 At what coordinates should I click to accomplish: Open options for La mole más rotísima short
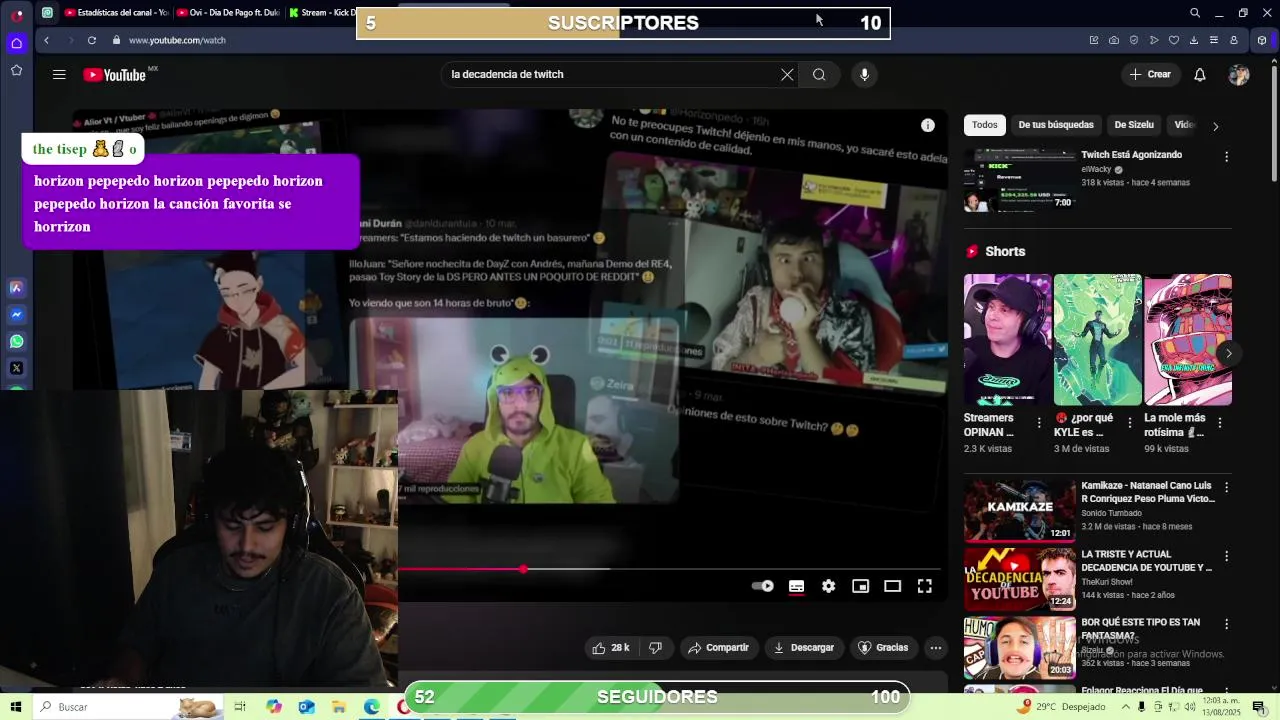pyautogui.click(x=1219, y=423)
